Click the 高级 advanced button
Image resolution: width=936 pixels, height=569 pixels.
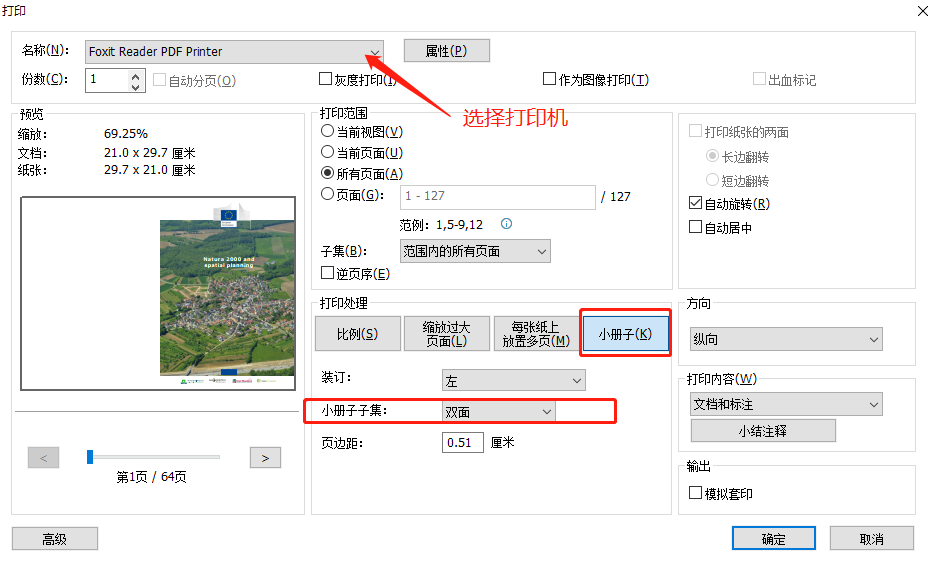(55, 539)
